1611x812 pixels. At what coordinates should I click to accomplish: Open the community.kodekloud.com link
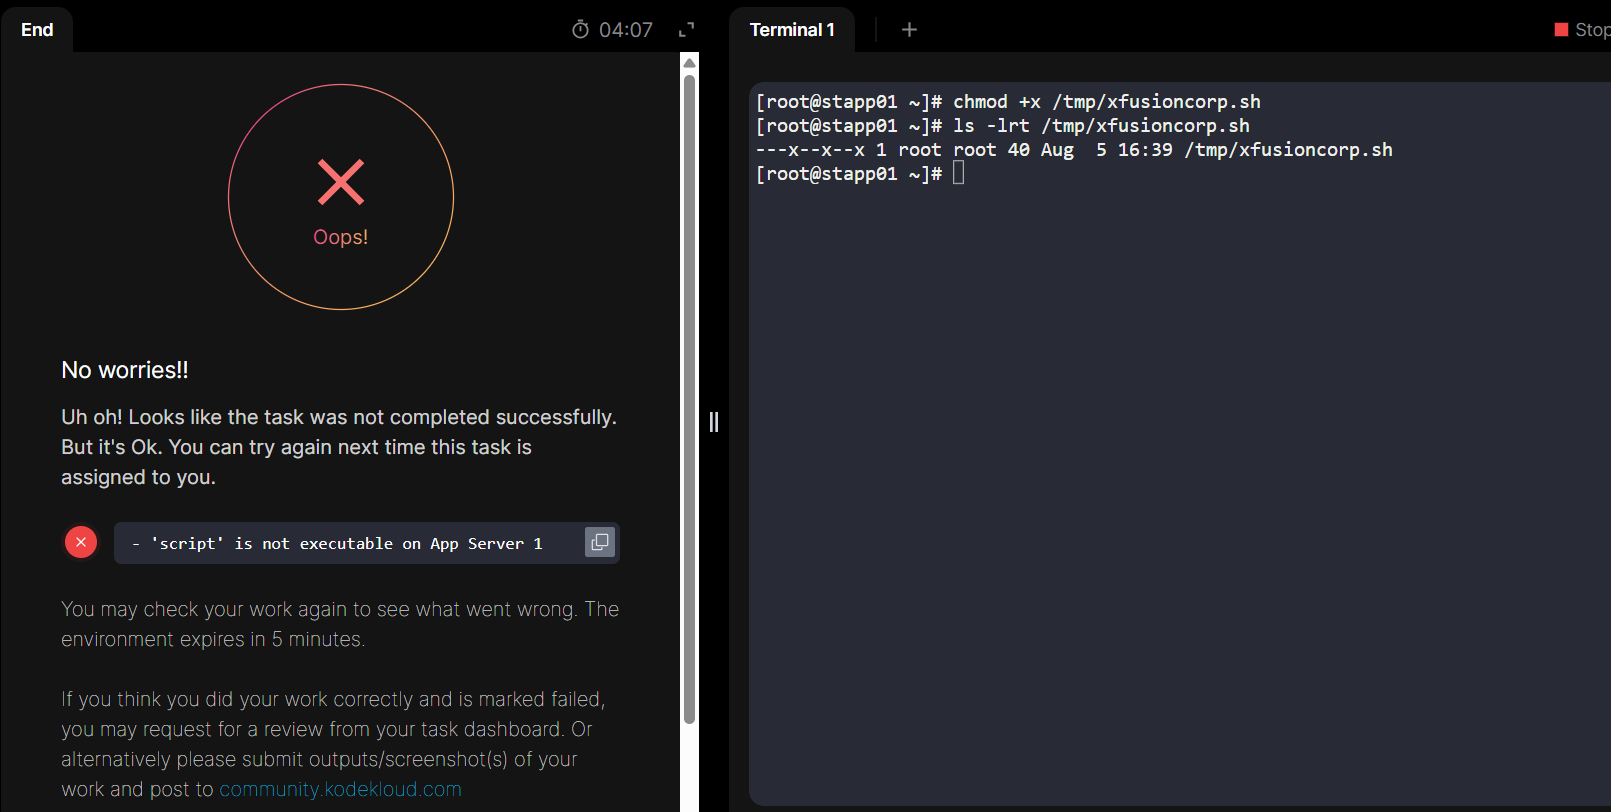click(340, 789)
